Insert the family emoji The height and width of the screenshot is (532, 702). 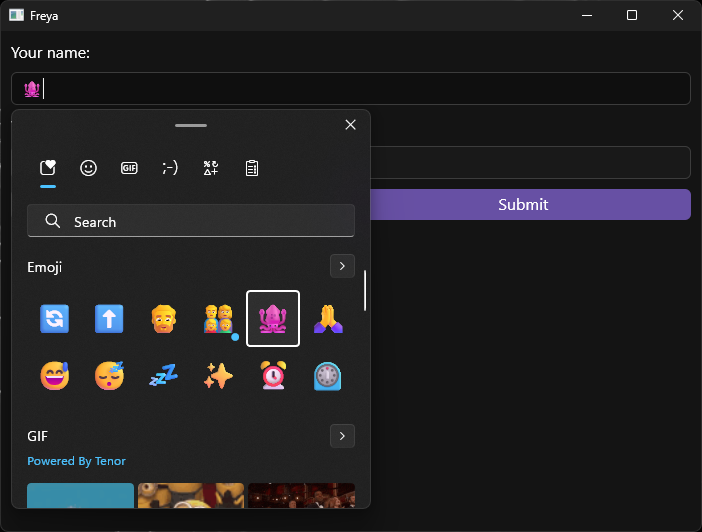click(218, 319)
